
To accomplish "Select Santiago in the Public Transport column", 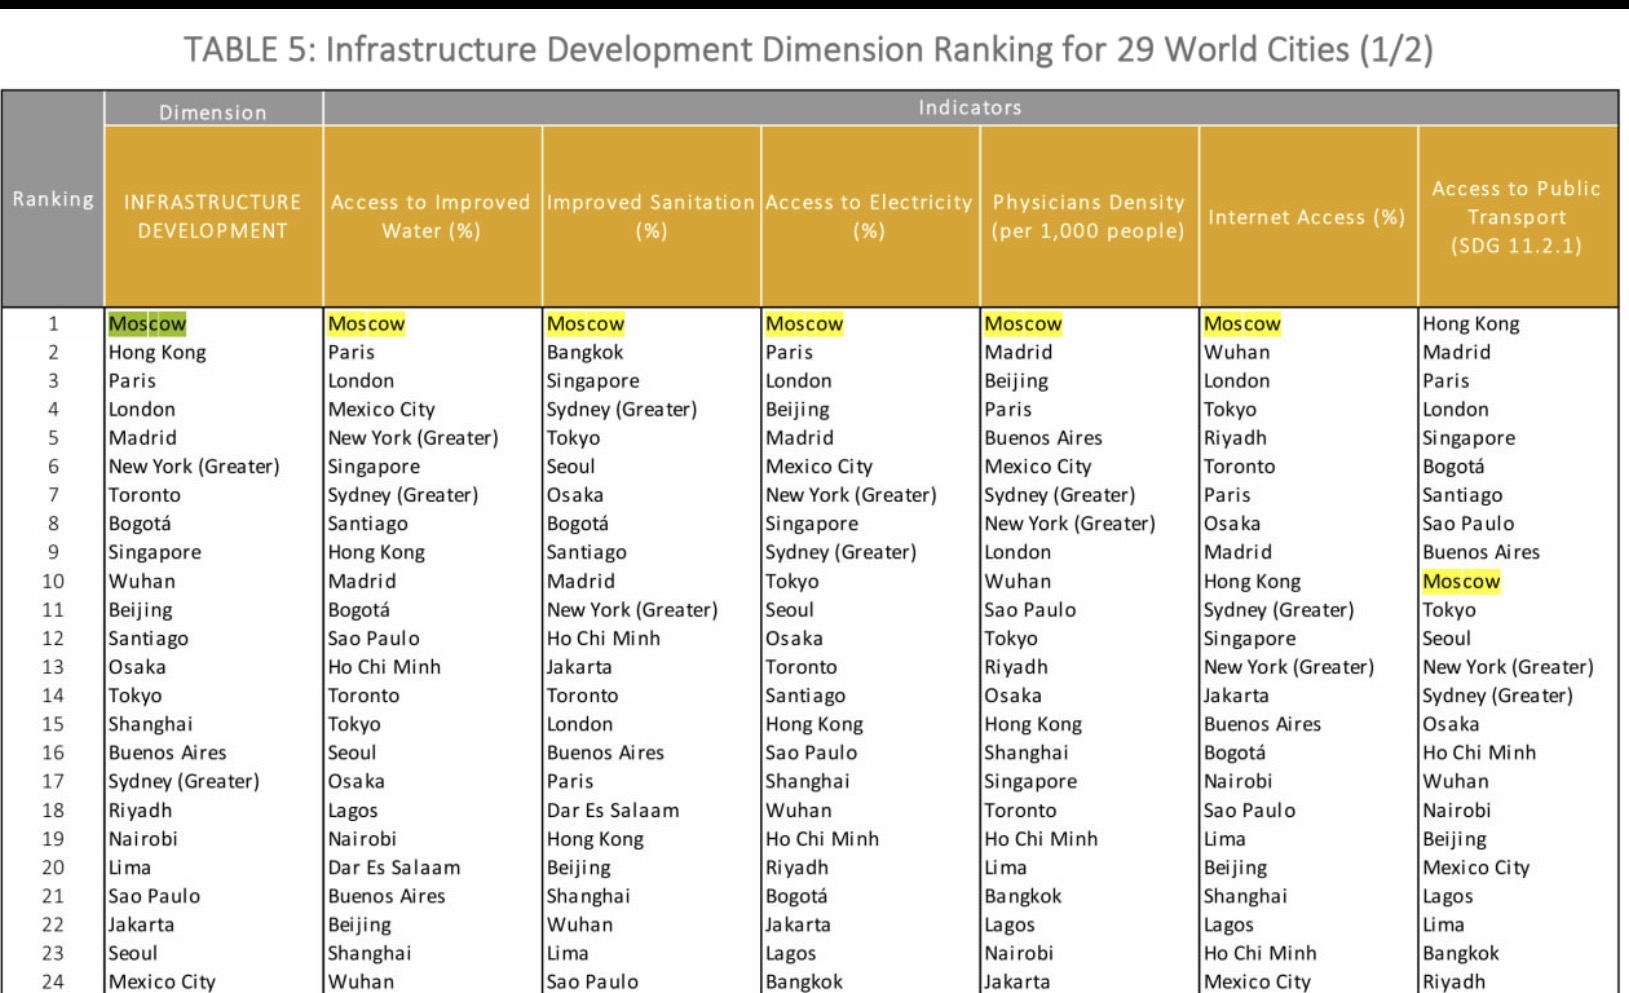I will (x=1462, y=495).
